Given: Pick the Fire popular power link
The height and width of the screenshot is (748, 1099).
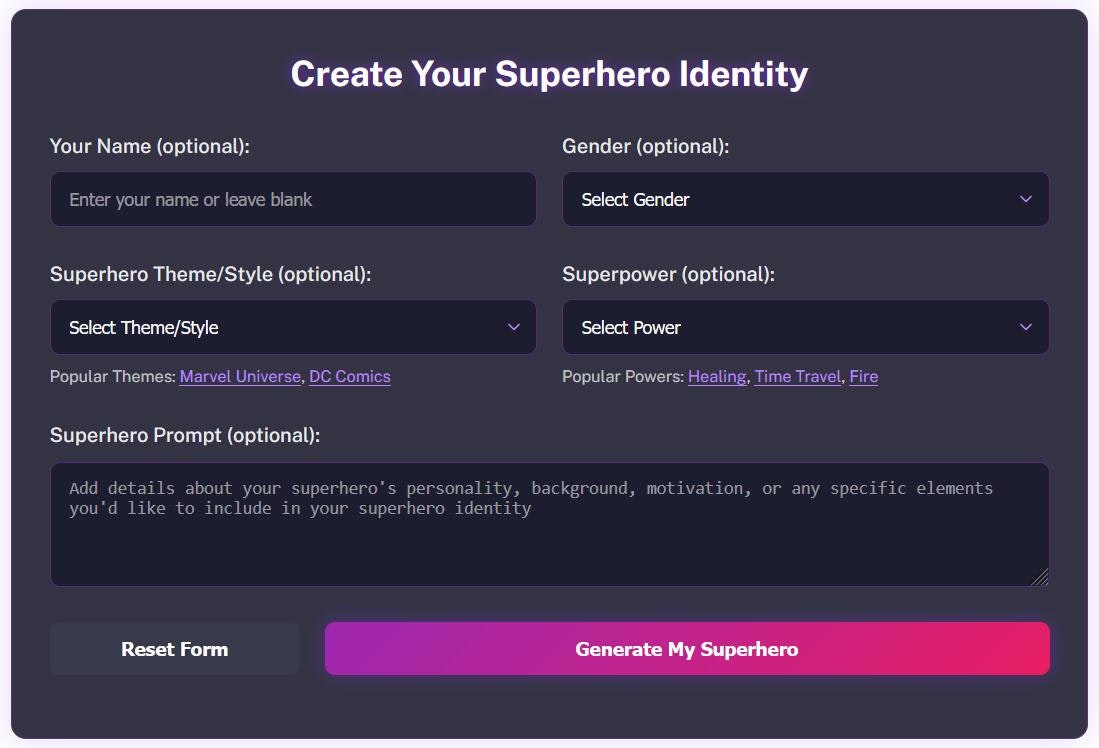Looking at the screenshot, I should pos(863,377).
